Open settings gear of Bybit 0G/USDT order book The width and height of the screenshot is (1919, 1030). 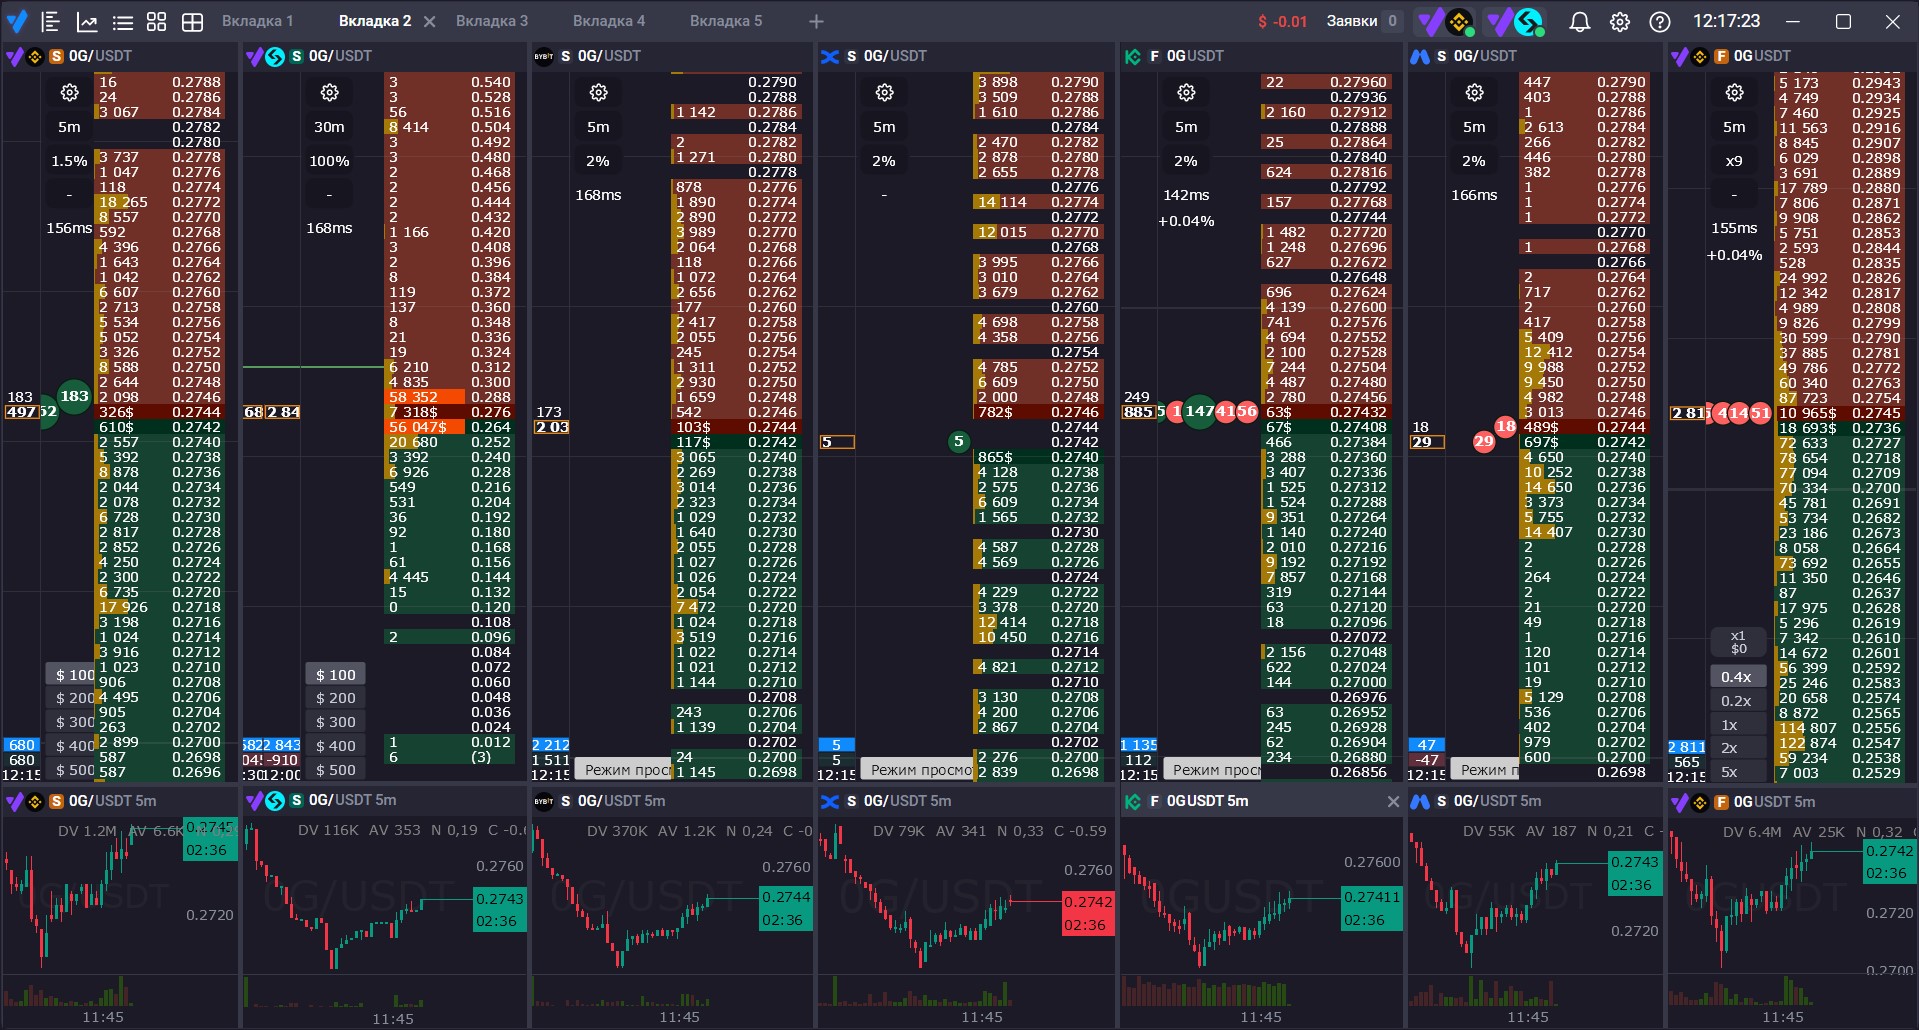[598, 92]
